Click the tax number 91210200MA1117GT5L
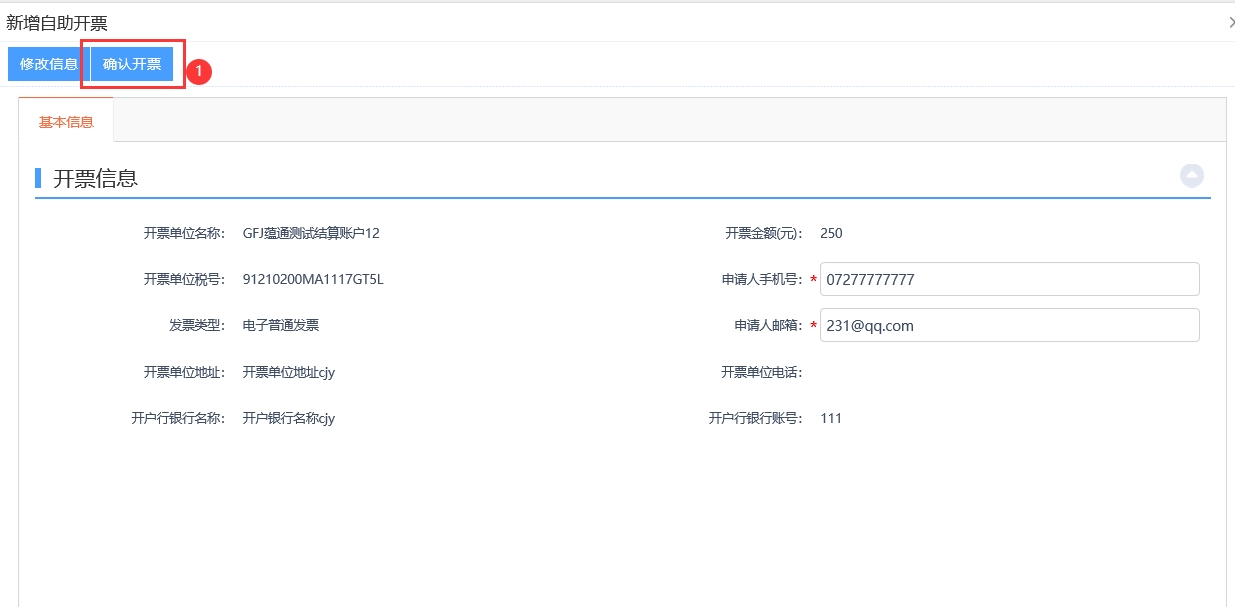The image size is (1235, 607). click(x=313, y=280)
